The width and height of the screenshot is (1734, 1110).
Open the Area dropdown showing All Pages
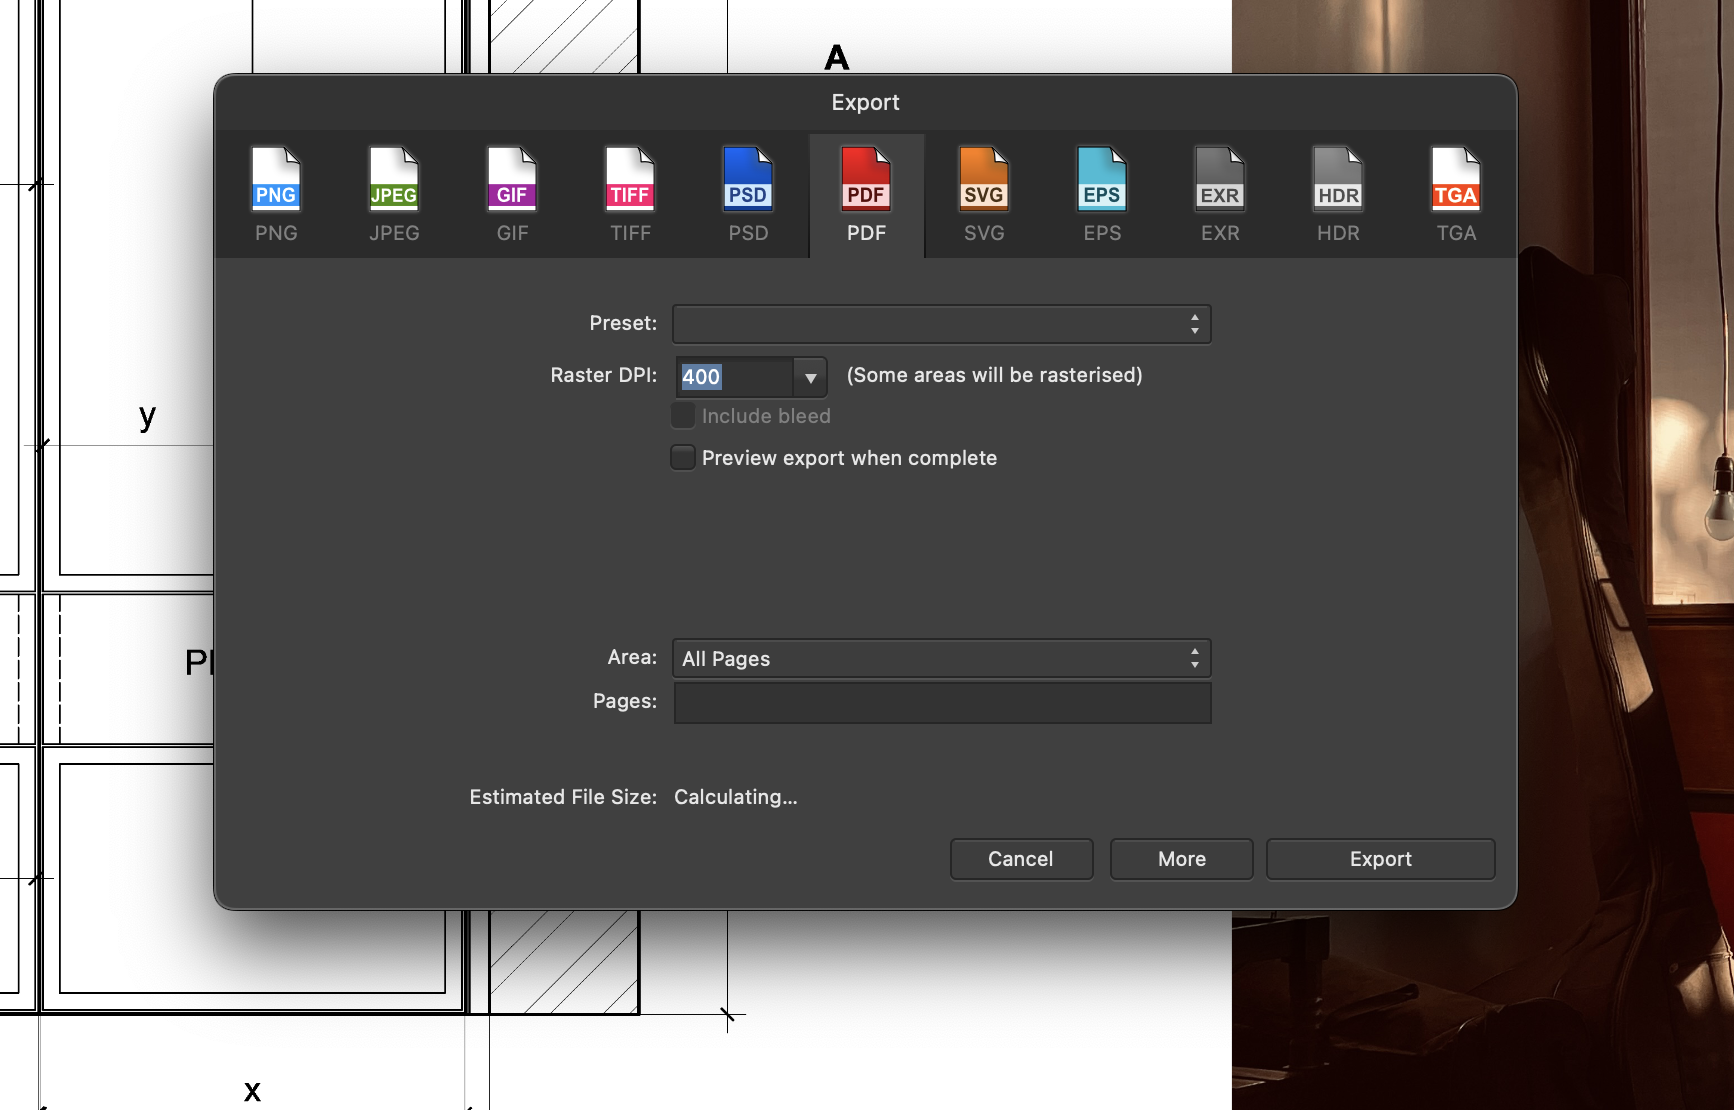pyautogui.click(x=941, y=659)
